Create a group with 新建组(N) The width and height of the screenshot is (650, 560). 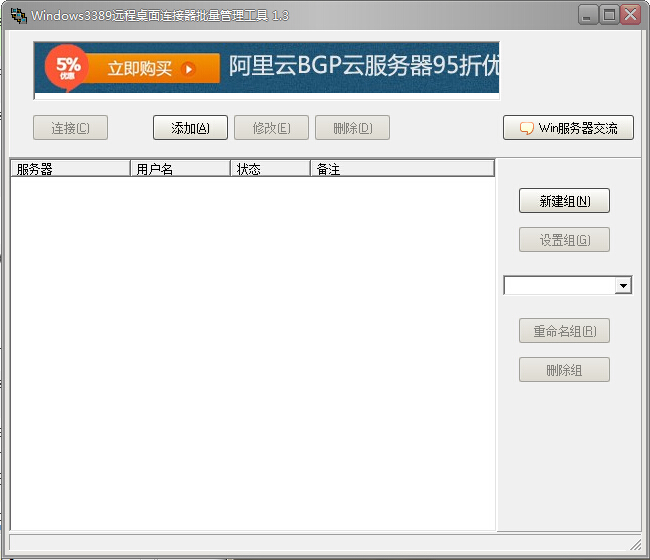point(564,201)
